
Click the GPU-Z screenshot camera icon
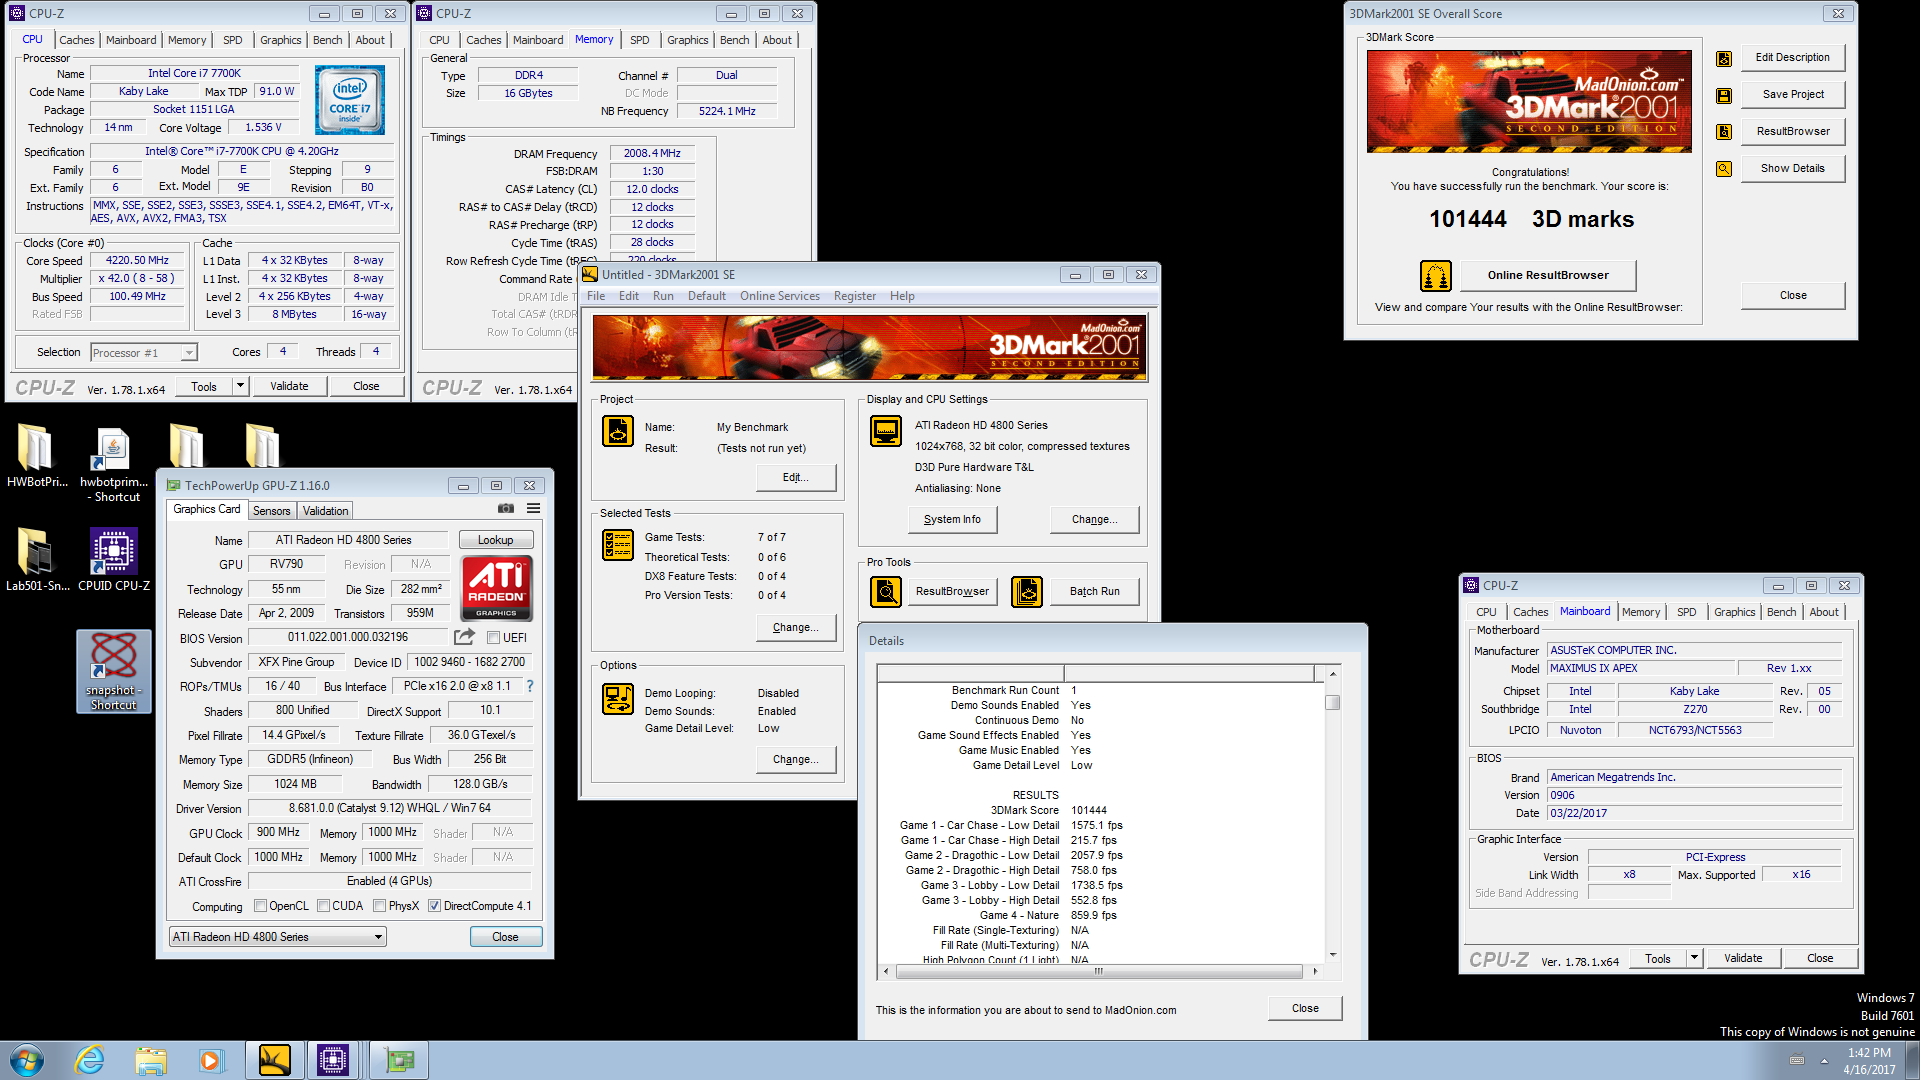point(506,509)
